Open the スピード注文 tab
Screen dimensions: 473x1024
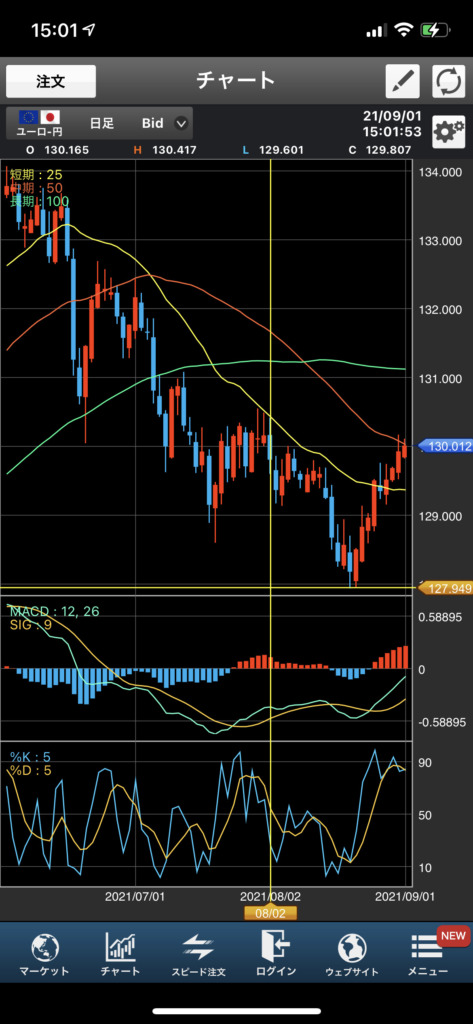[199, 955]
